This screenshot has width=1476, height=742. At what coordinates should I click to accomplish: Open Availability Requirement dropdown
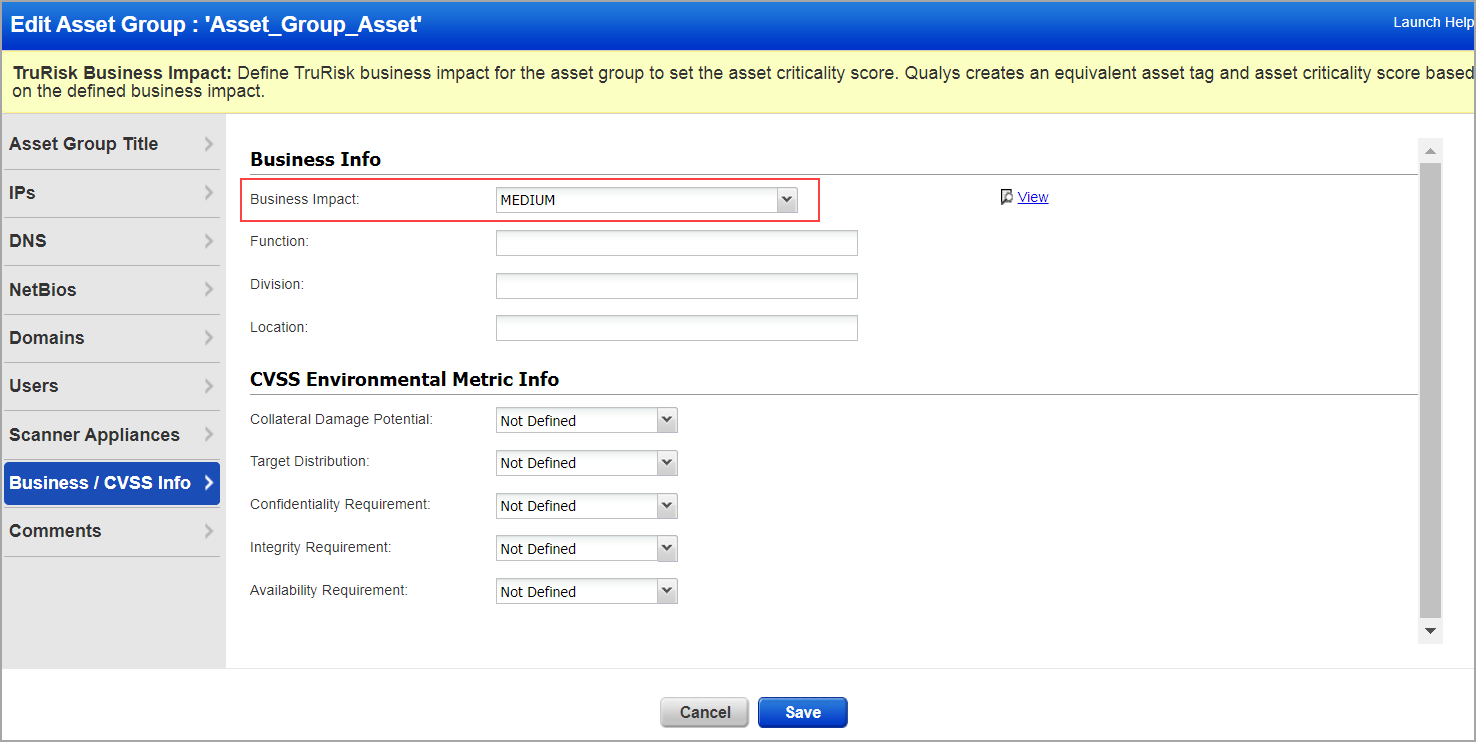587,592
